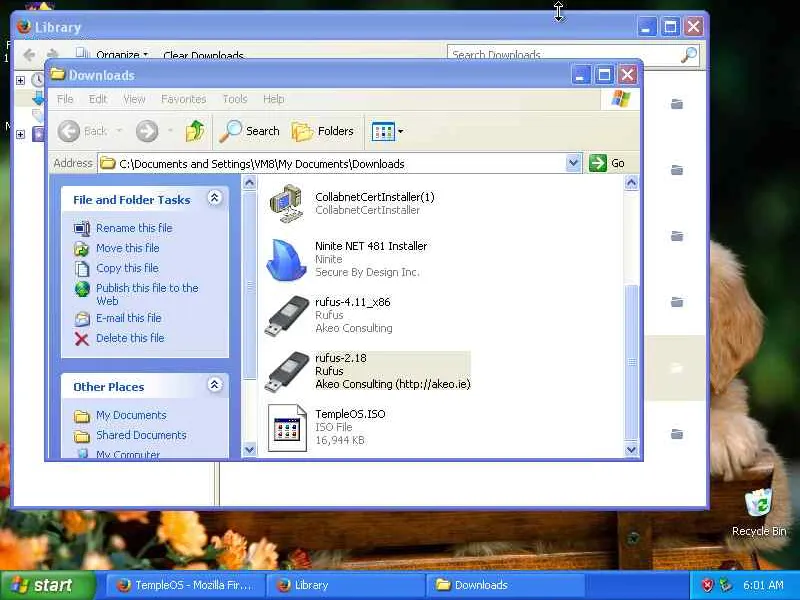Click the Forward arrow in Downloads toolbar
Viewport: 800px width, 600px height.
147,131
